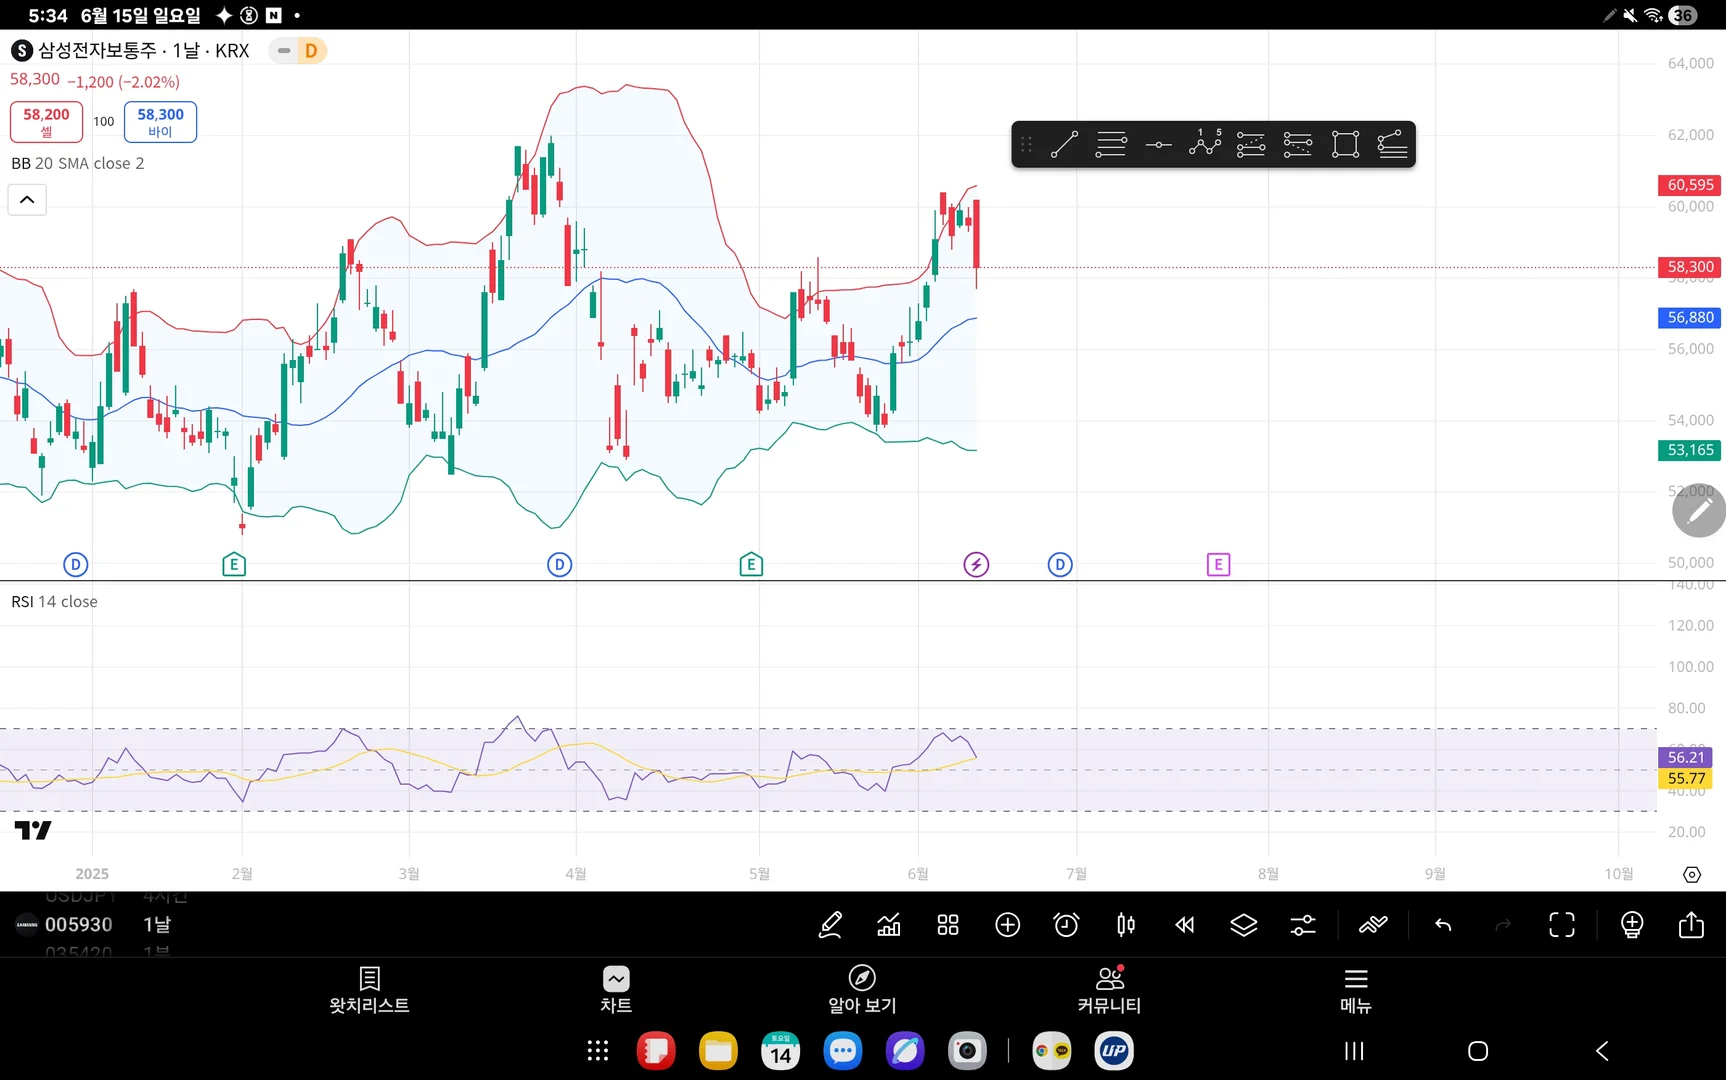Select the trend line drawing tool
The width and height of the screenshot is (1726, 1080).
[x=1064, y=145]
